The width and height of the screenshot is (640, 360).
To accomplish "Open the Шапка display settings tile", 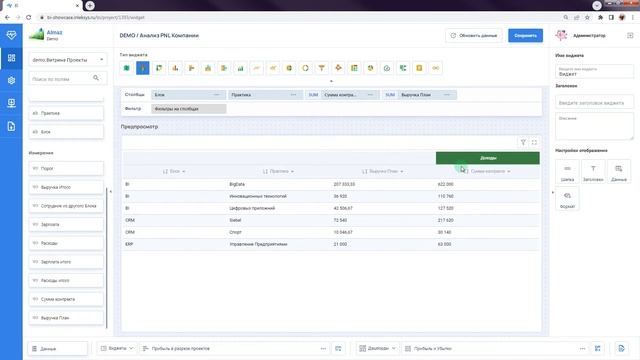I will pyautogui.click(x=567, y=171).
